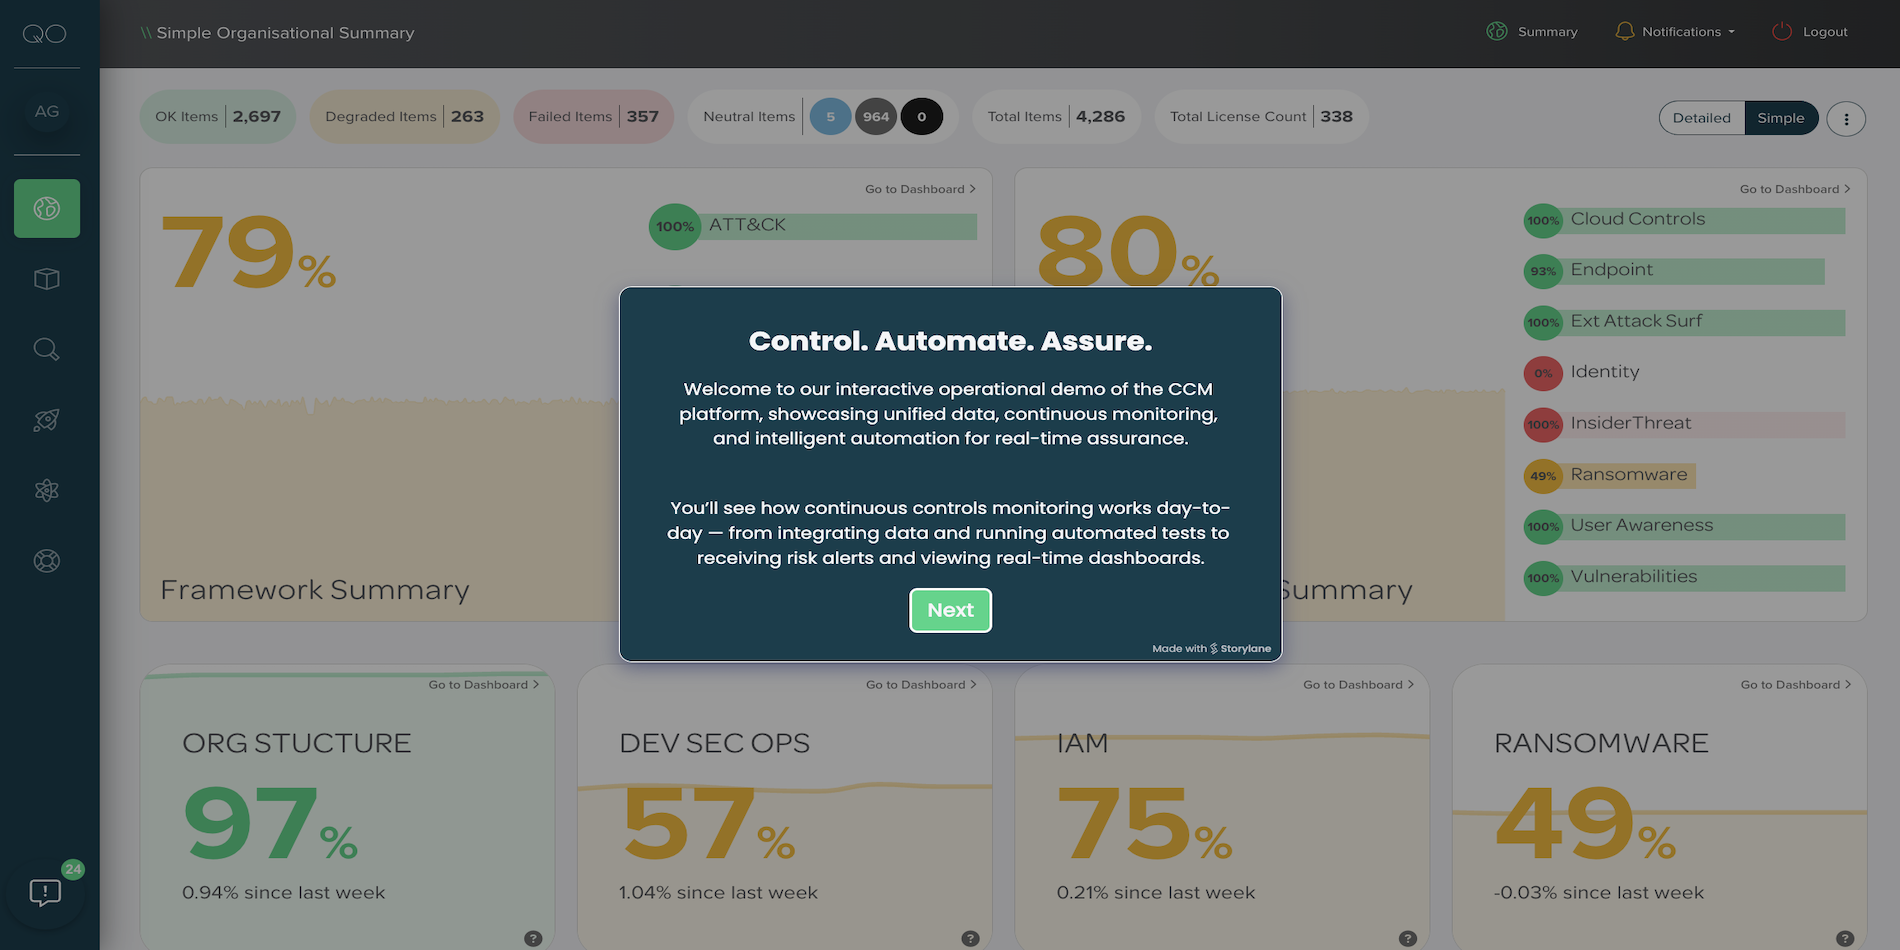Click Logout in the top bar
Image resolution: width=1900 pixels, height=950 pixels.
pyautogui.click(x=1811, y=32)
